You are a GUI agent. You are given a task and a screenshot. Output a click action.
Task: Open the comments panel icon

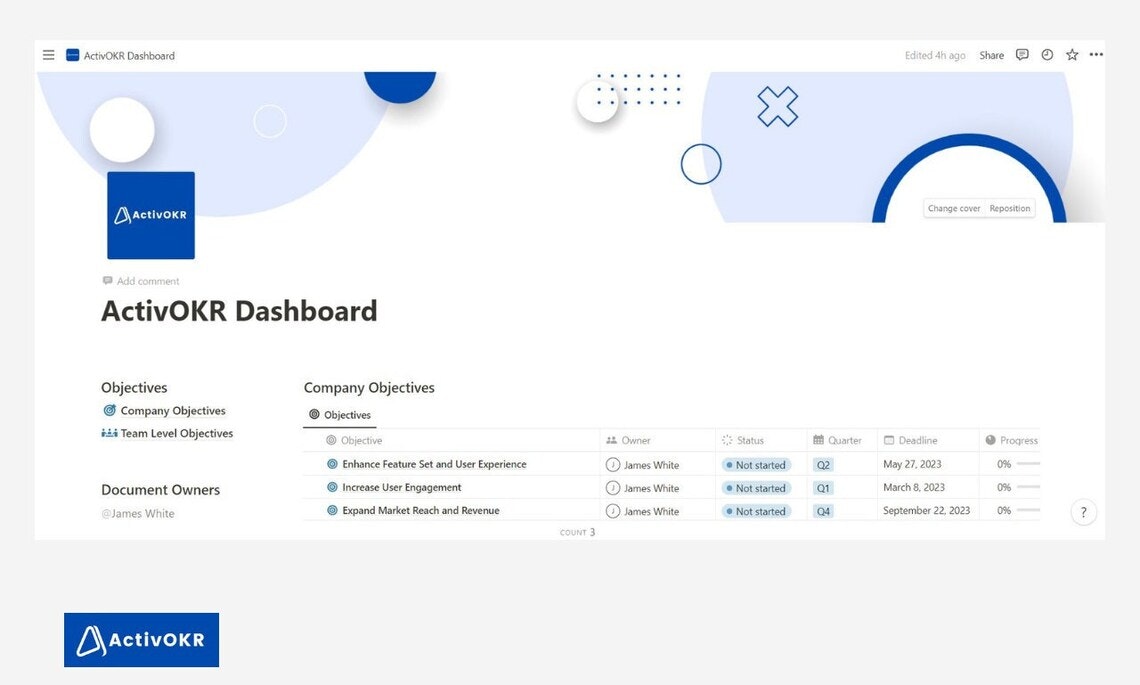pyautogui.click(x=1022, y=55)
